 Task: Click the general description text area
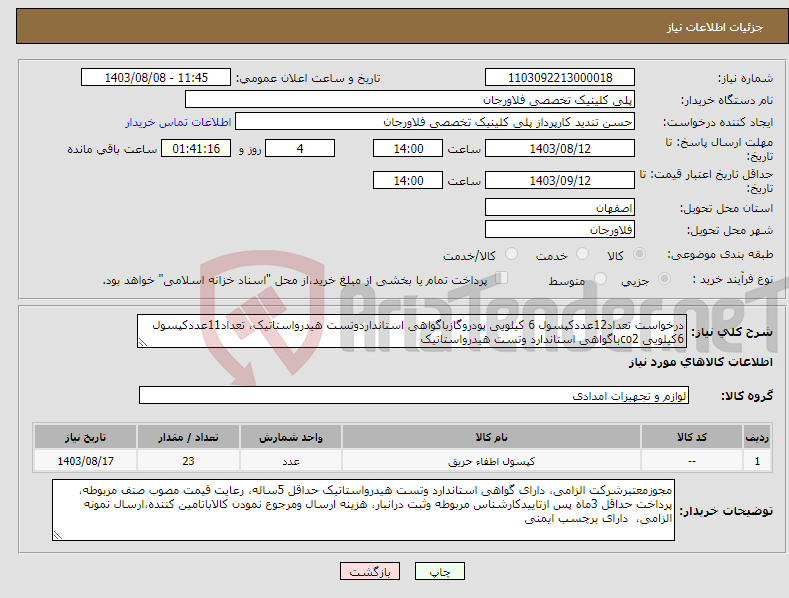(x=412, y=331)
